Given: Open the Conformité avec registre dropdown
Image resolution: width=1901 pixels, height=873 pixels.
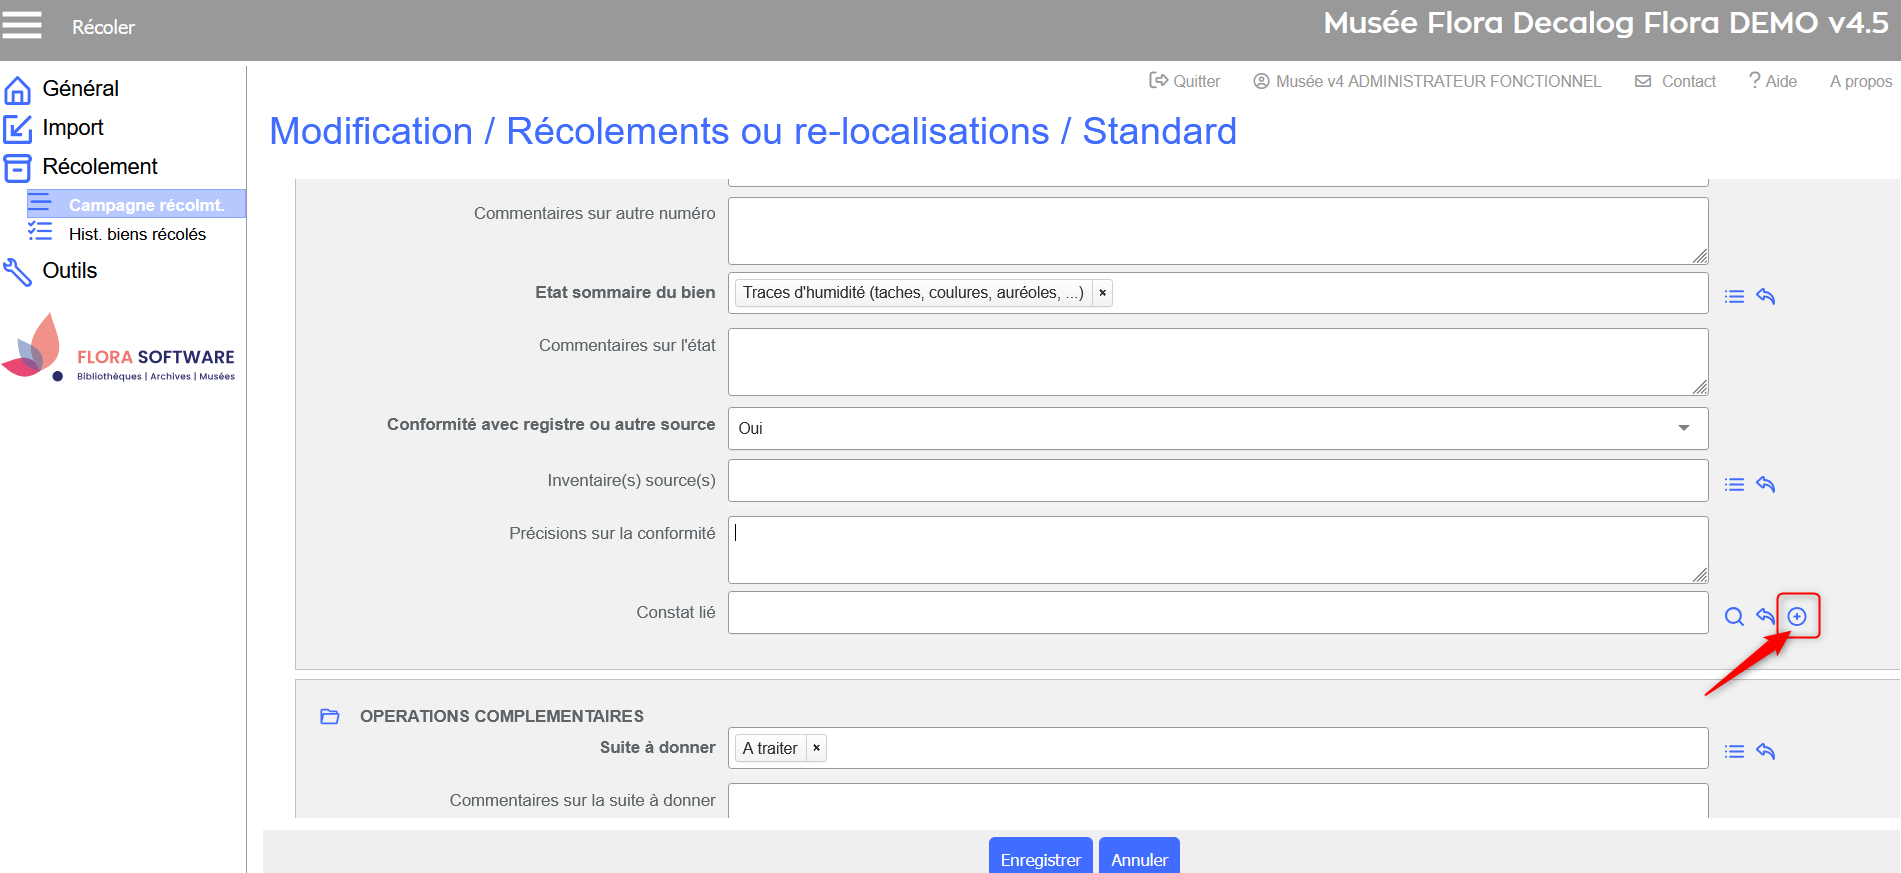Looking at the screenshot, I should point(1217,428).
